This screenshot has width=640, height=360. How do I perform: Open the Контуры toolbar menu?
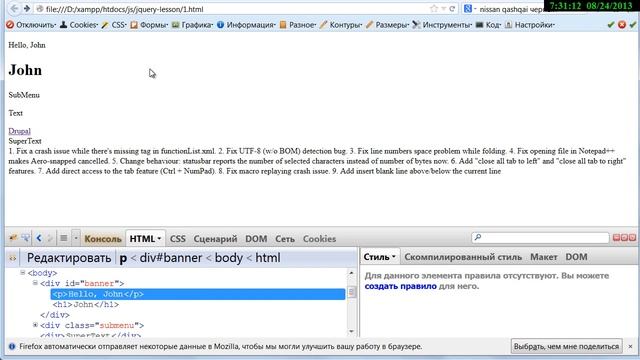(341, 25)
